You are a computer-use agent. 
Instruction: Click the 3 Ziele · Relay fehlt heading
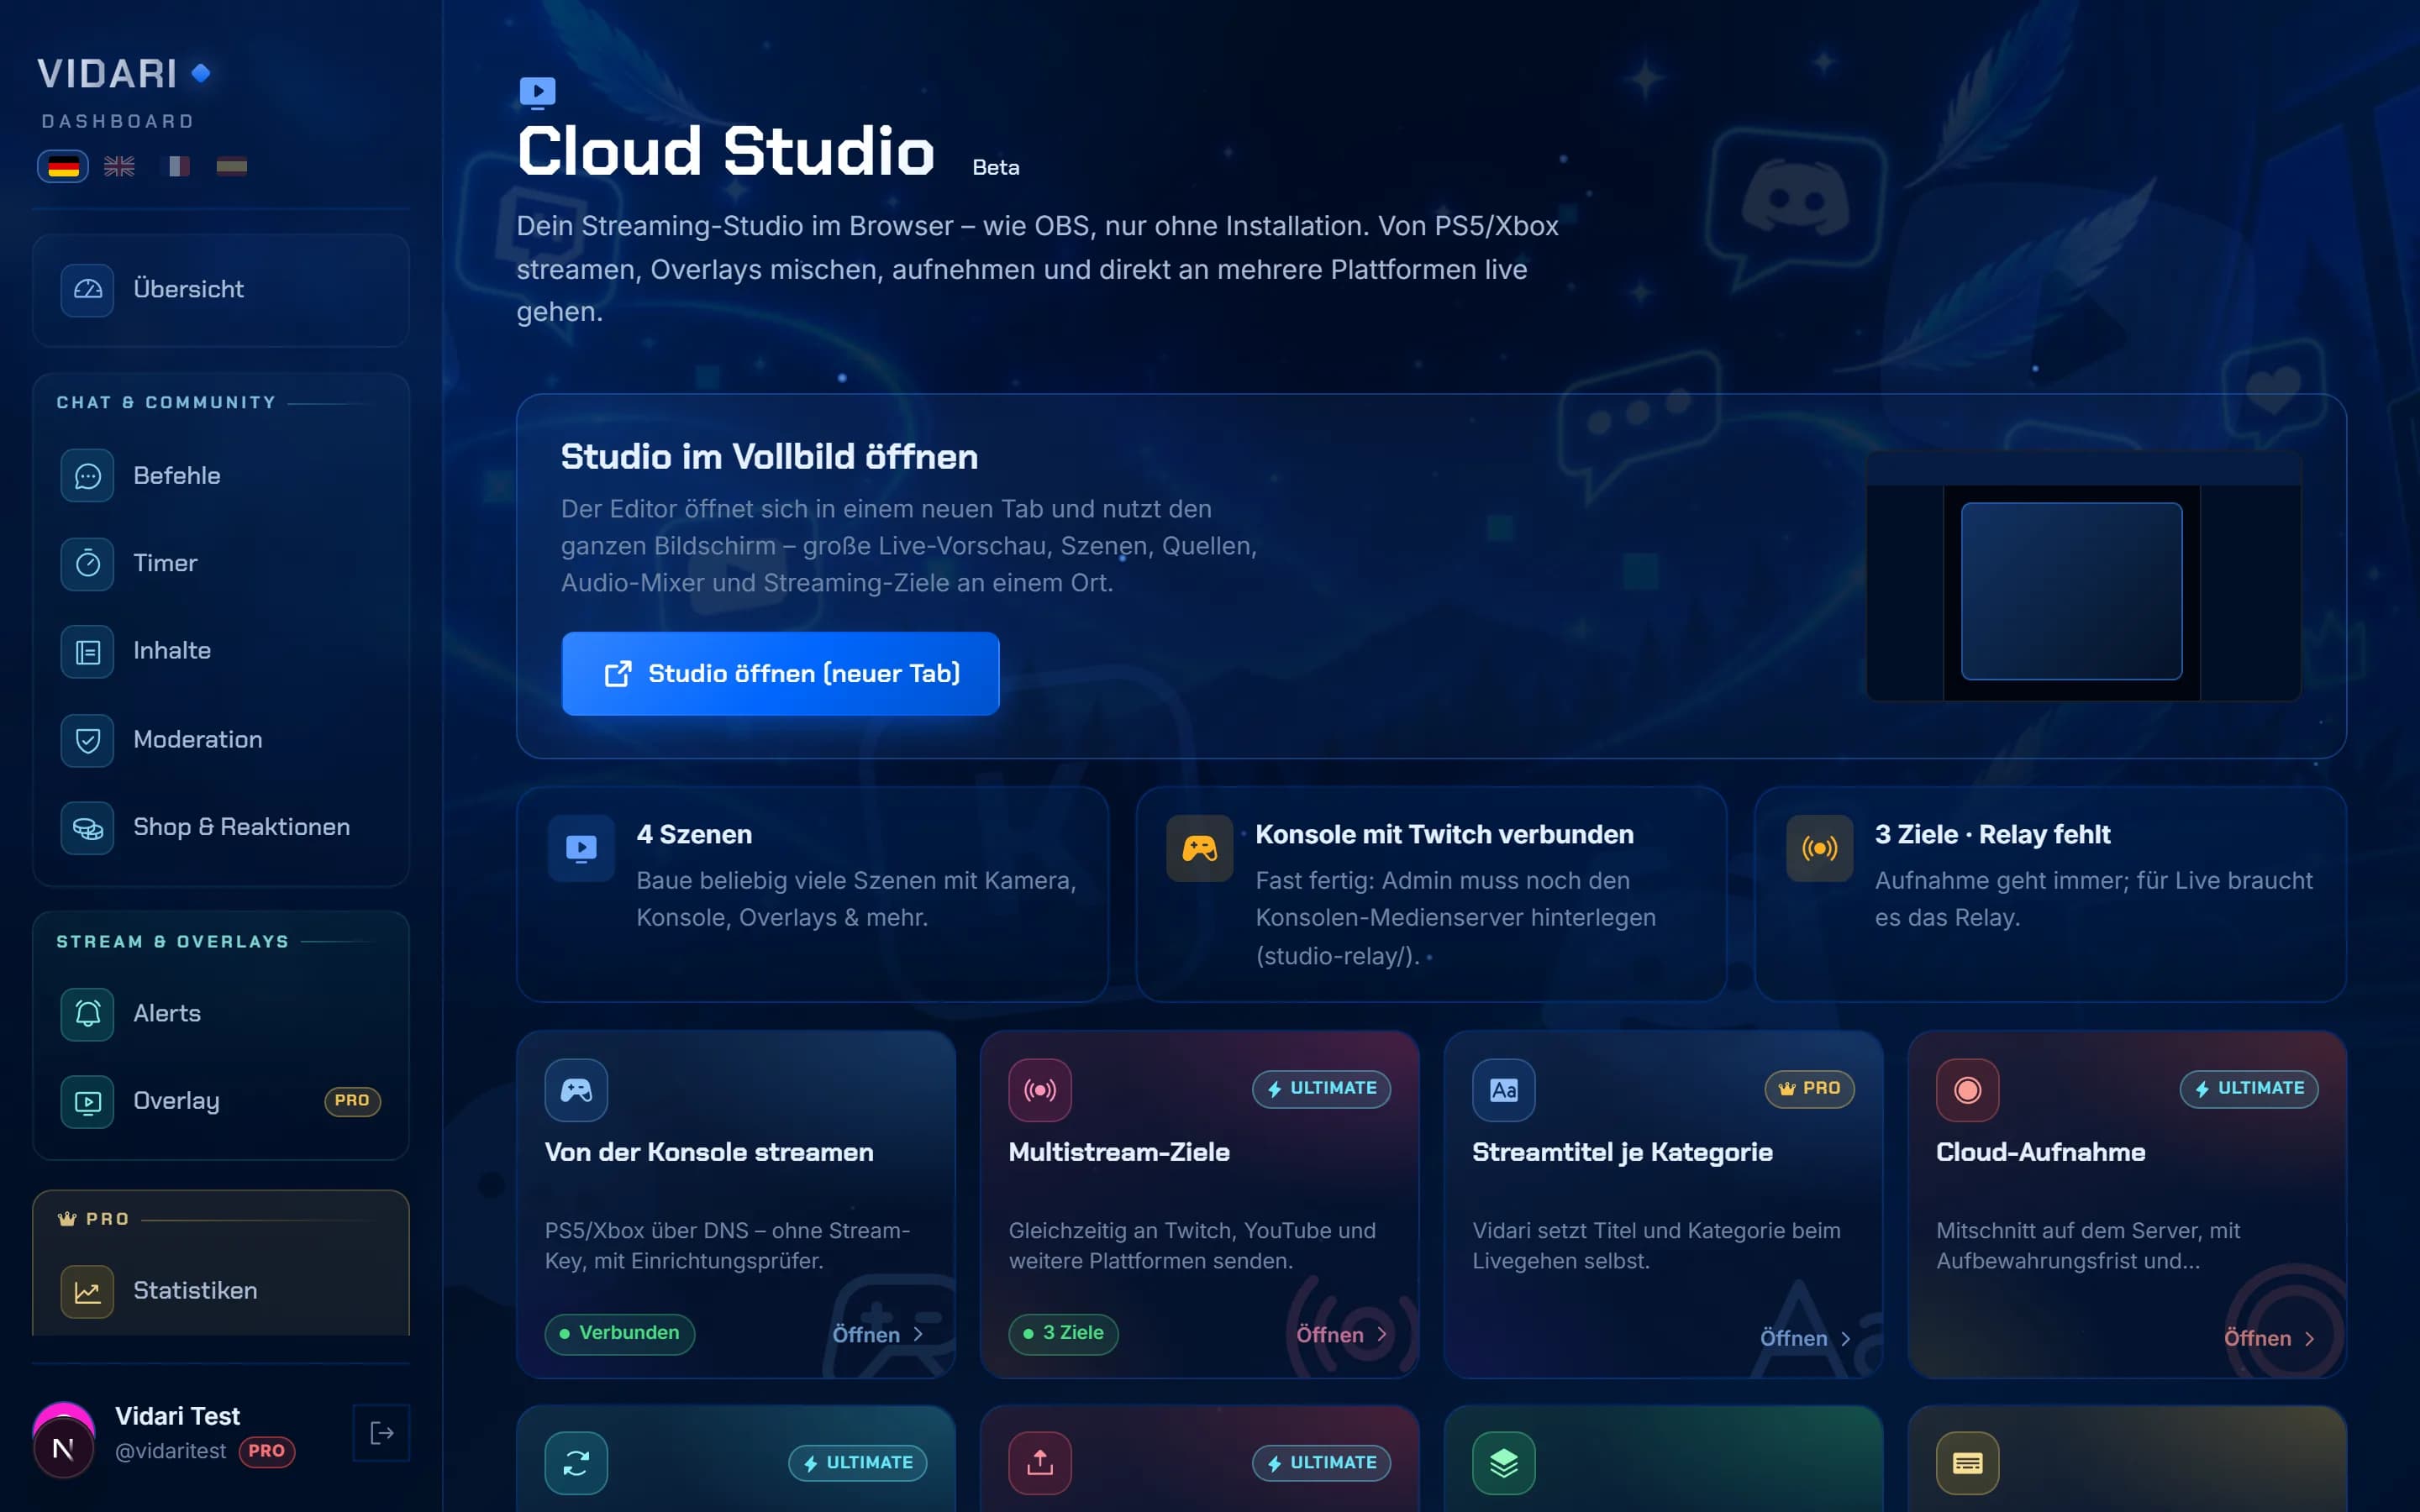pos(1992,835)
